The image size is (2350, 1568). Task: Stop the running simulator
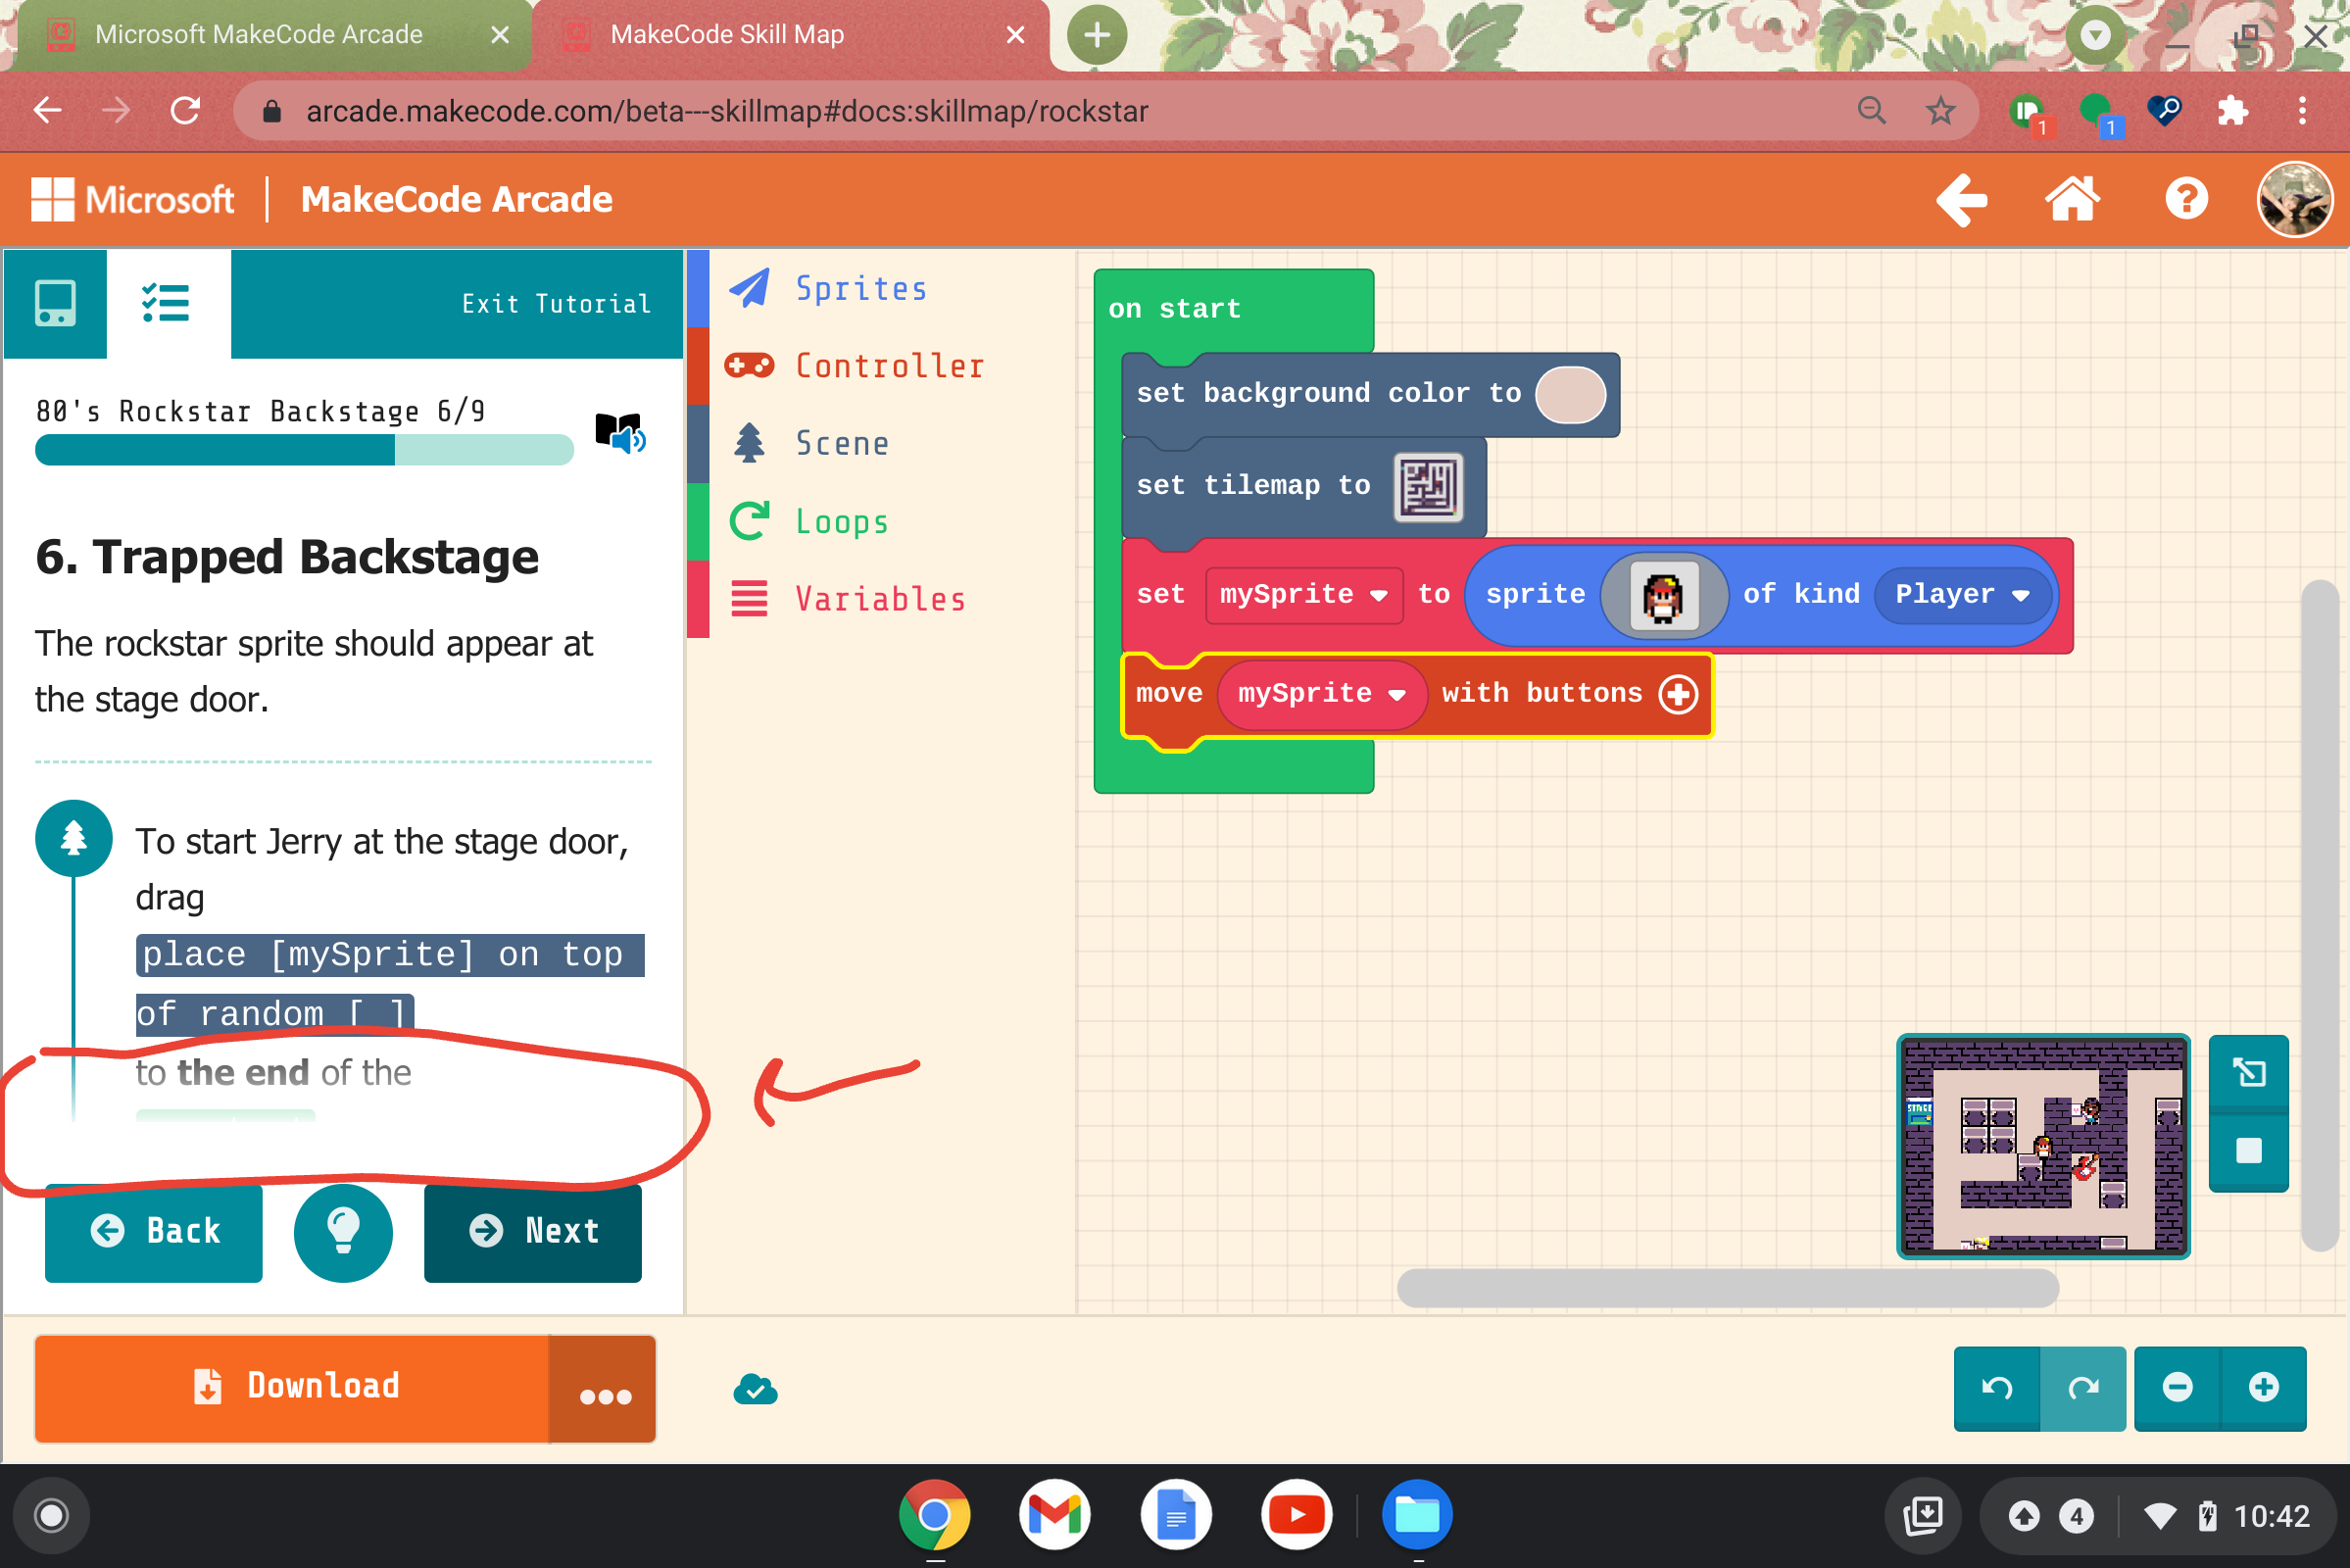(x=2248, y=1151)
